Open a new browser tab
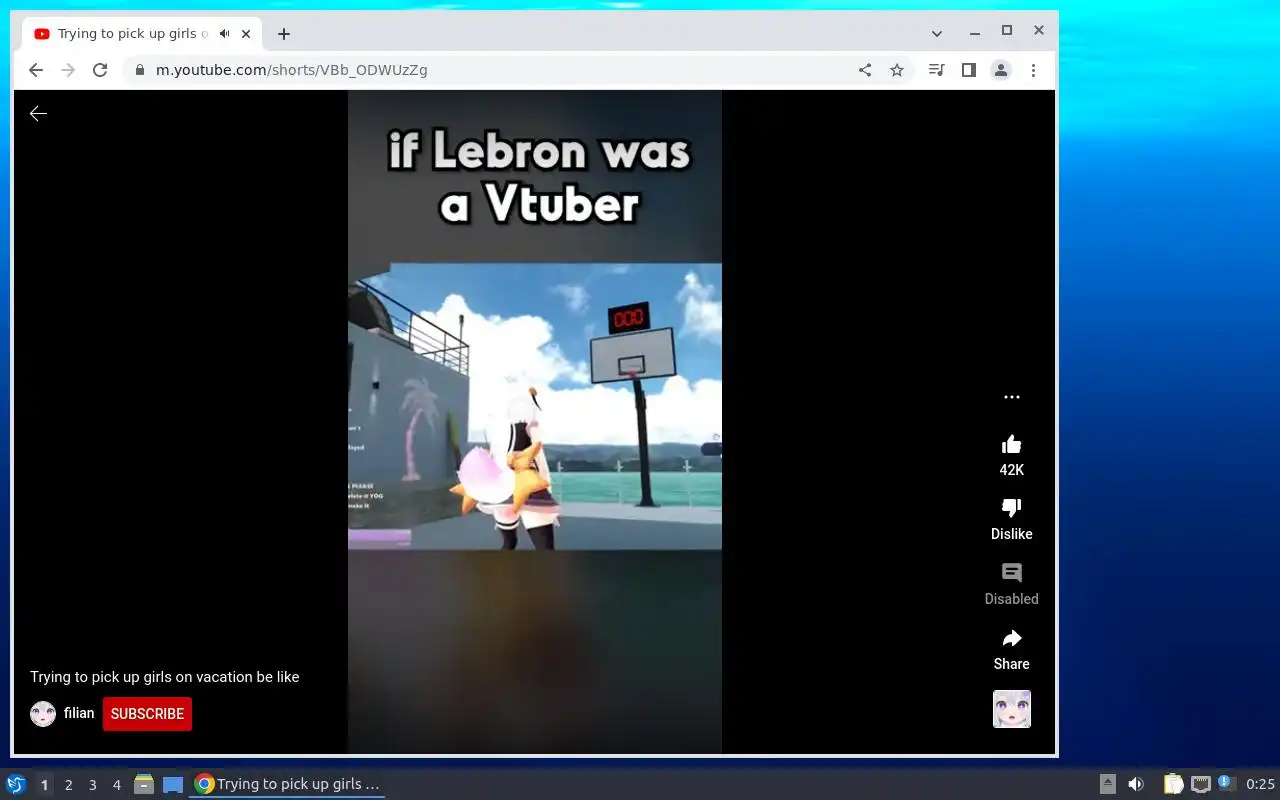The width and height of the screenshot is (1280, 800). tap(284, 34)
